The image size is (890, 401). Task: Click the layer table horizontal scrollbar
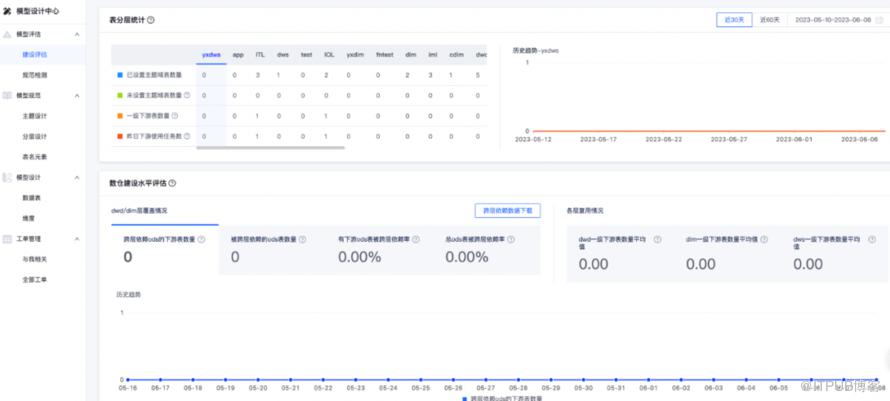(x=270, y=147)
